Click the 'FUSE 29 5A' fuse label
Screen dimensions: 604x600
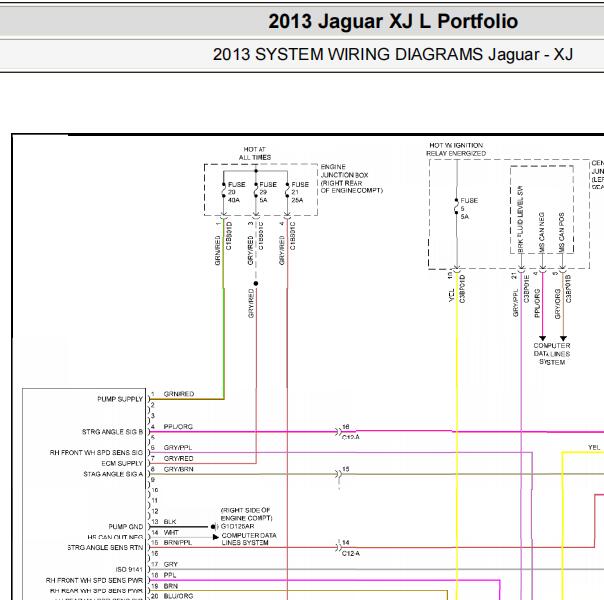click(x=268, y=192)
